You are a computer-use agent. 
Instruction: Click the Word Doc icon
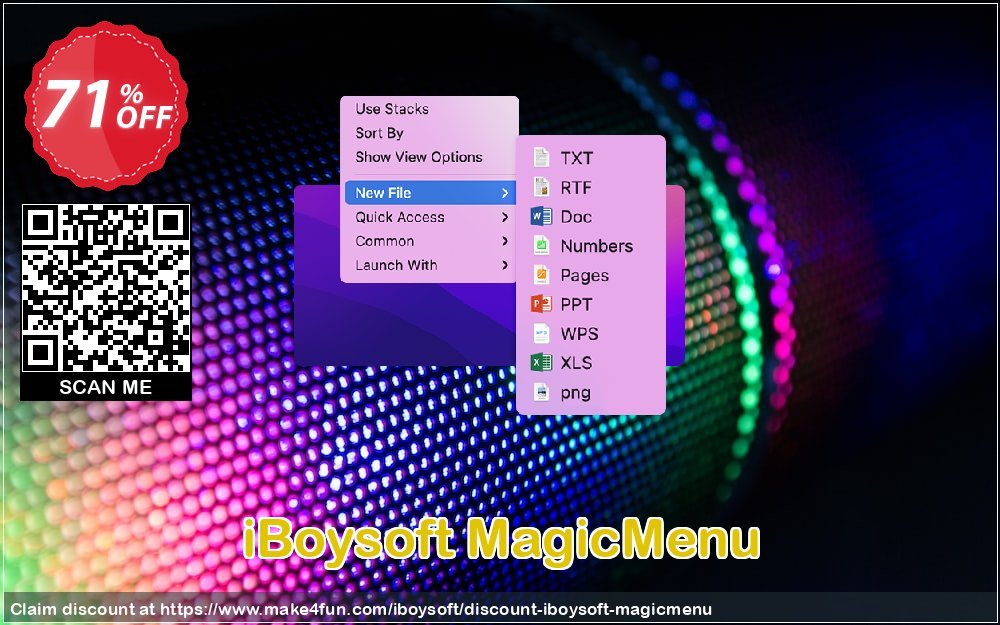tap(541, 216)
